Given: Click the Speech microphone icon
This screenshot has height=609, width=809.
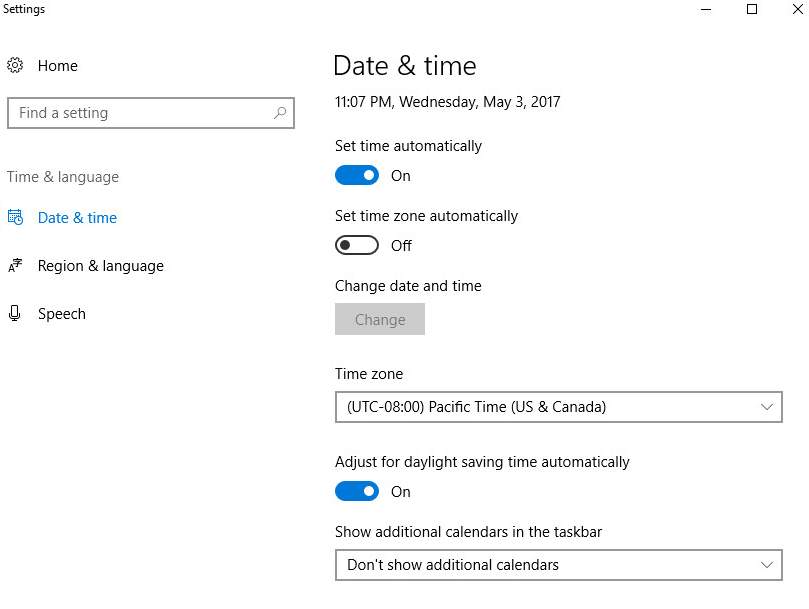Looking at the screenshot, I should click(x=15, y=313).
